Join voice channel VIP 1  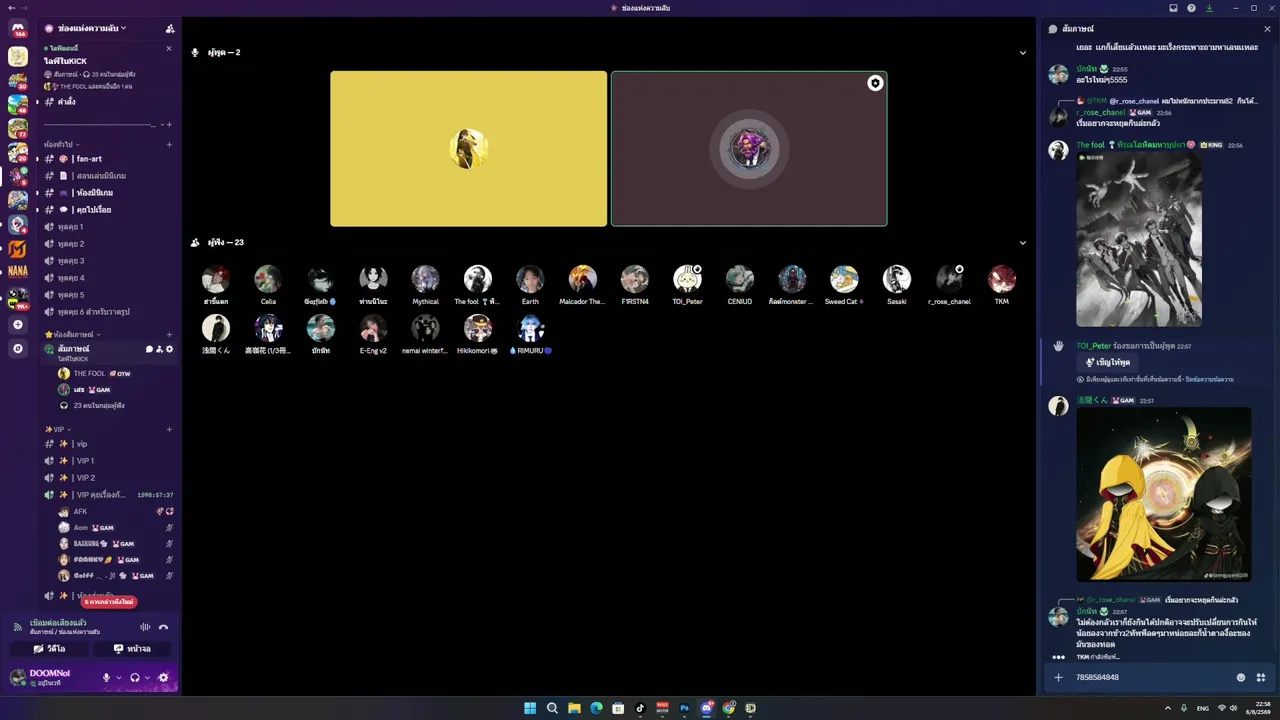[x=108, y=461]
